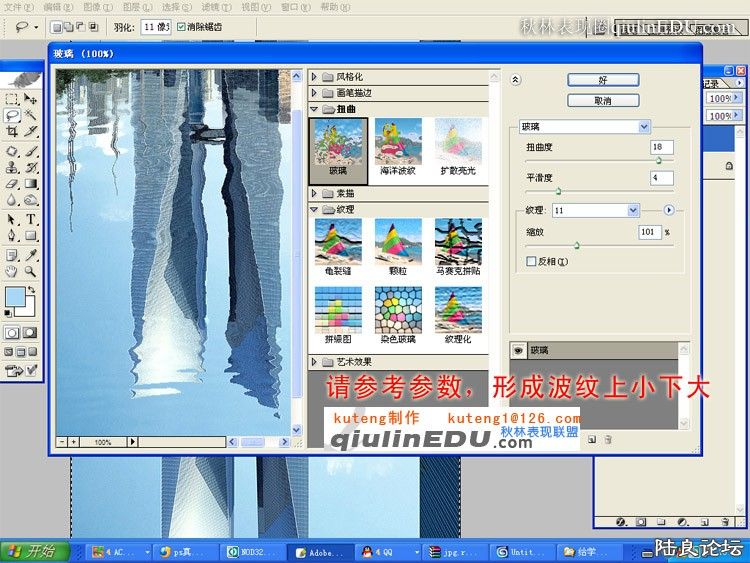Screen dimensions: 750x563
Task: Enable the 反相 invert checkbox
Action: click(531, 261)
